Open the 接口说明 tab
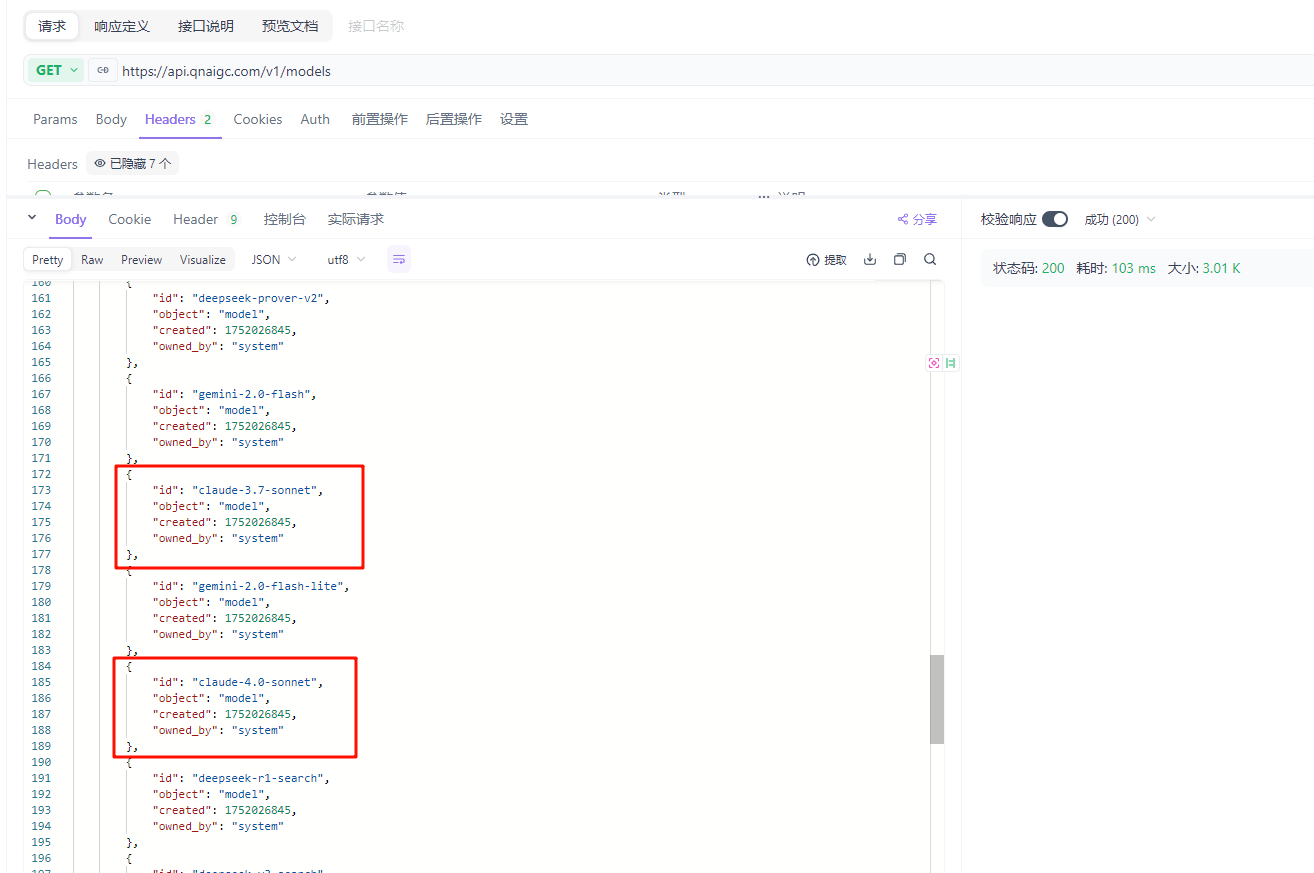The height and width of the screenshot is (873, 1314). click(206, 26)
